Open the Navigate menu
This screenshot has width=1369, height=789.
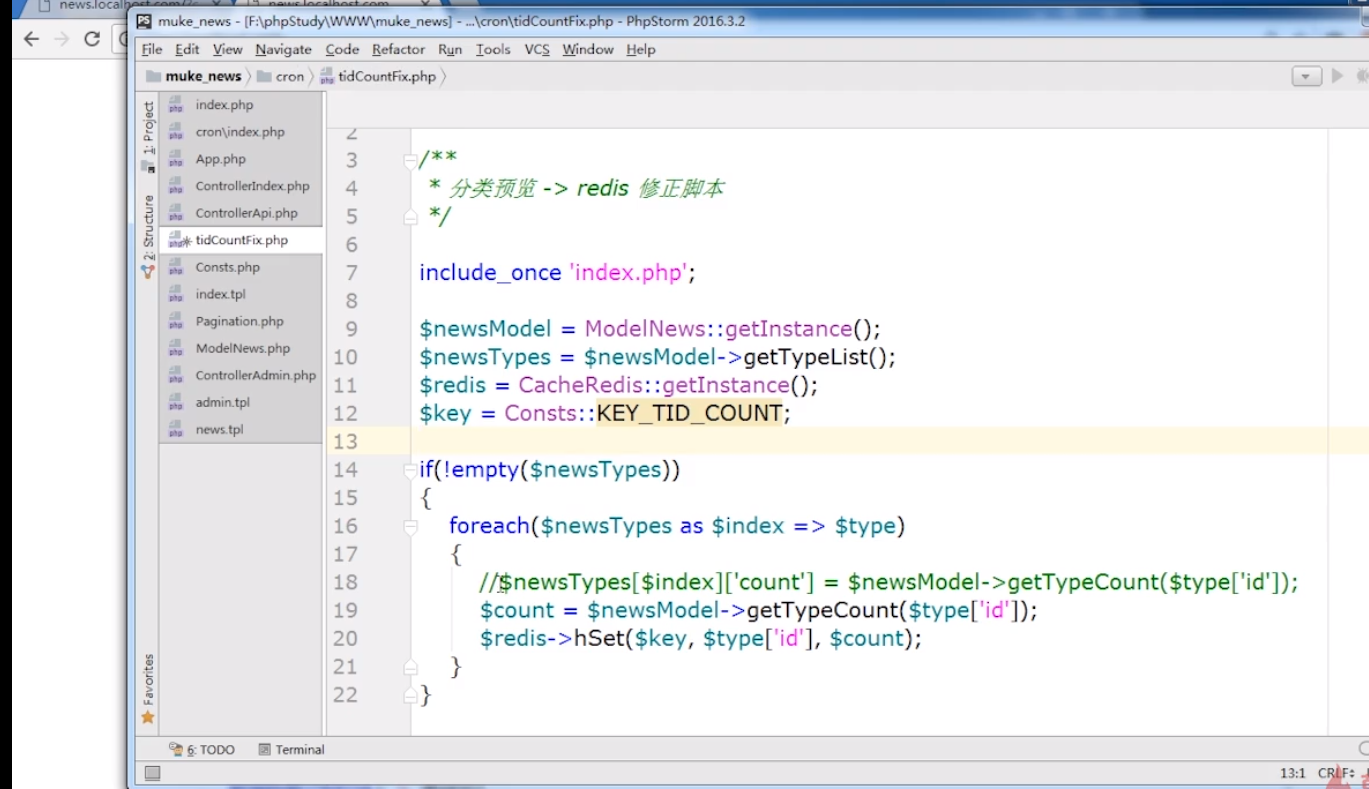click(x=283, y=49)
